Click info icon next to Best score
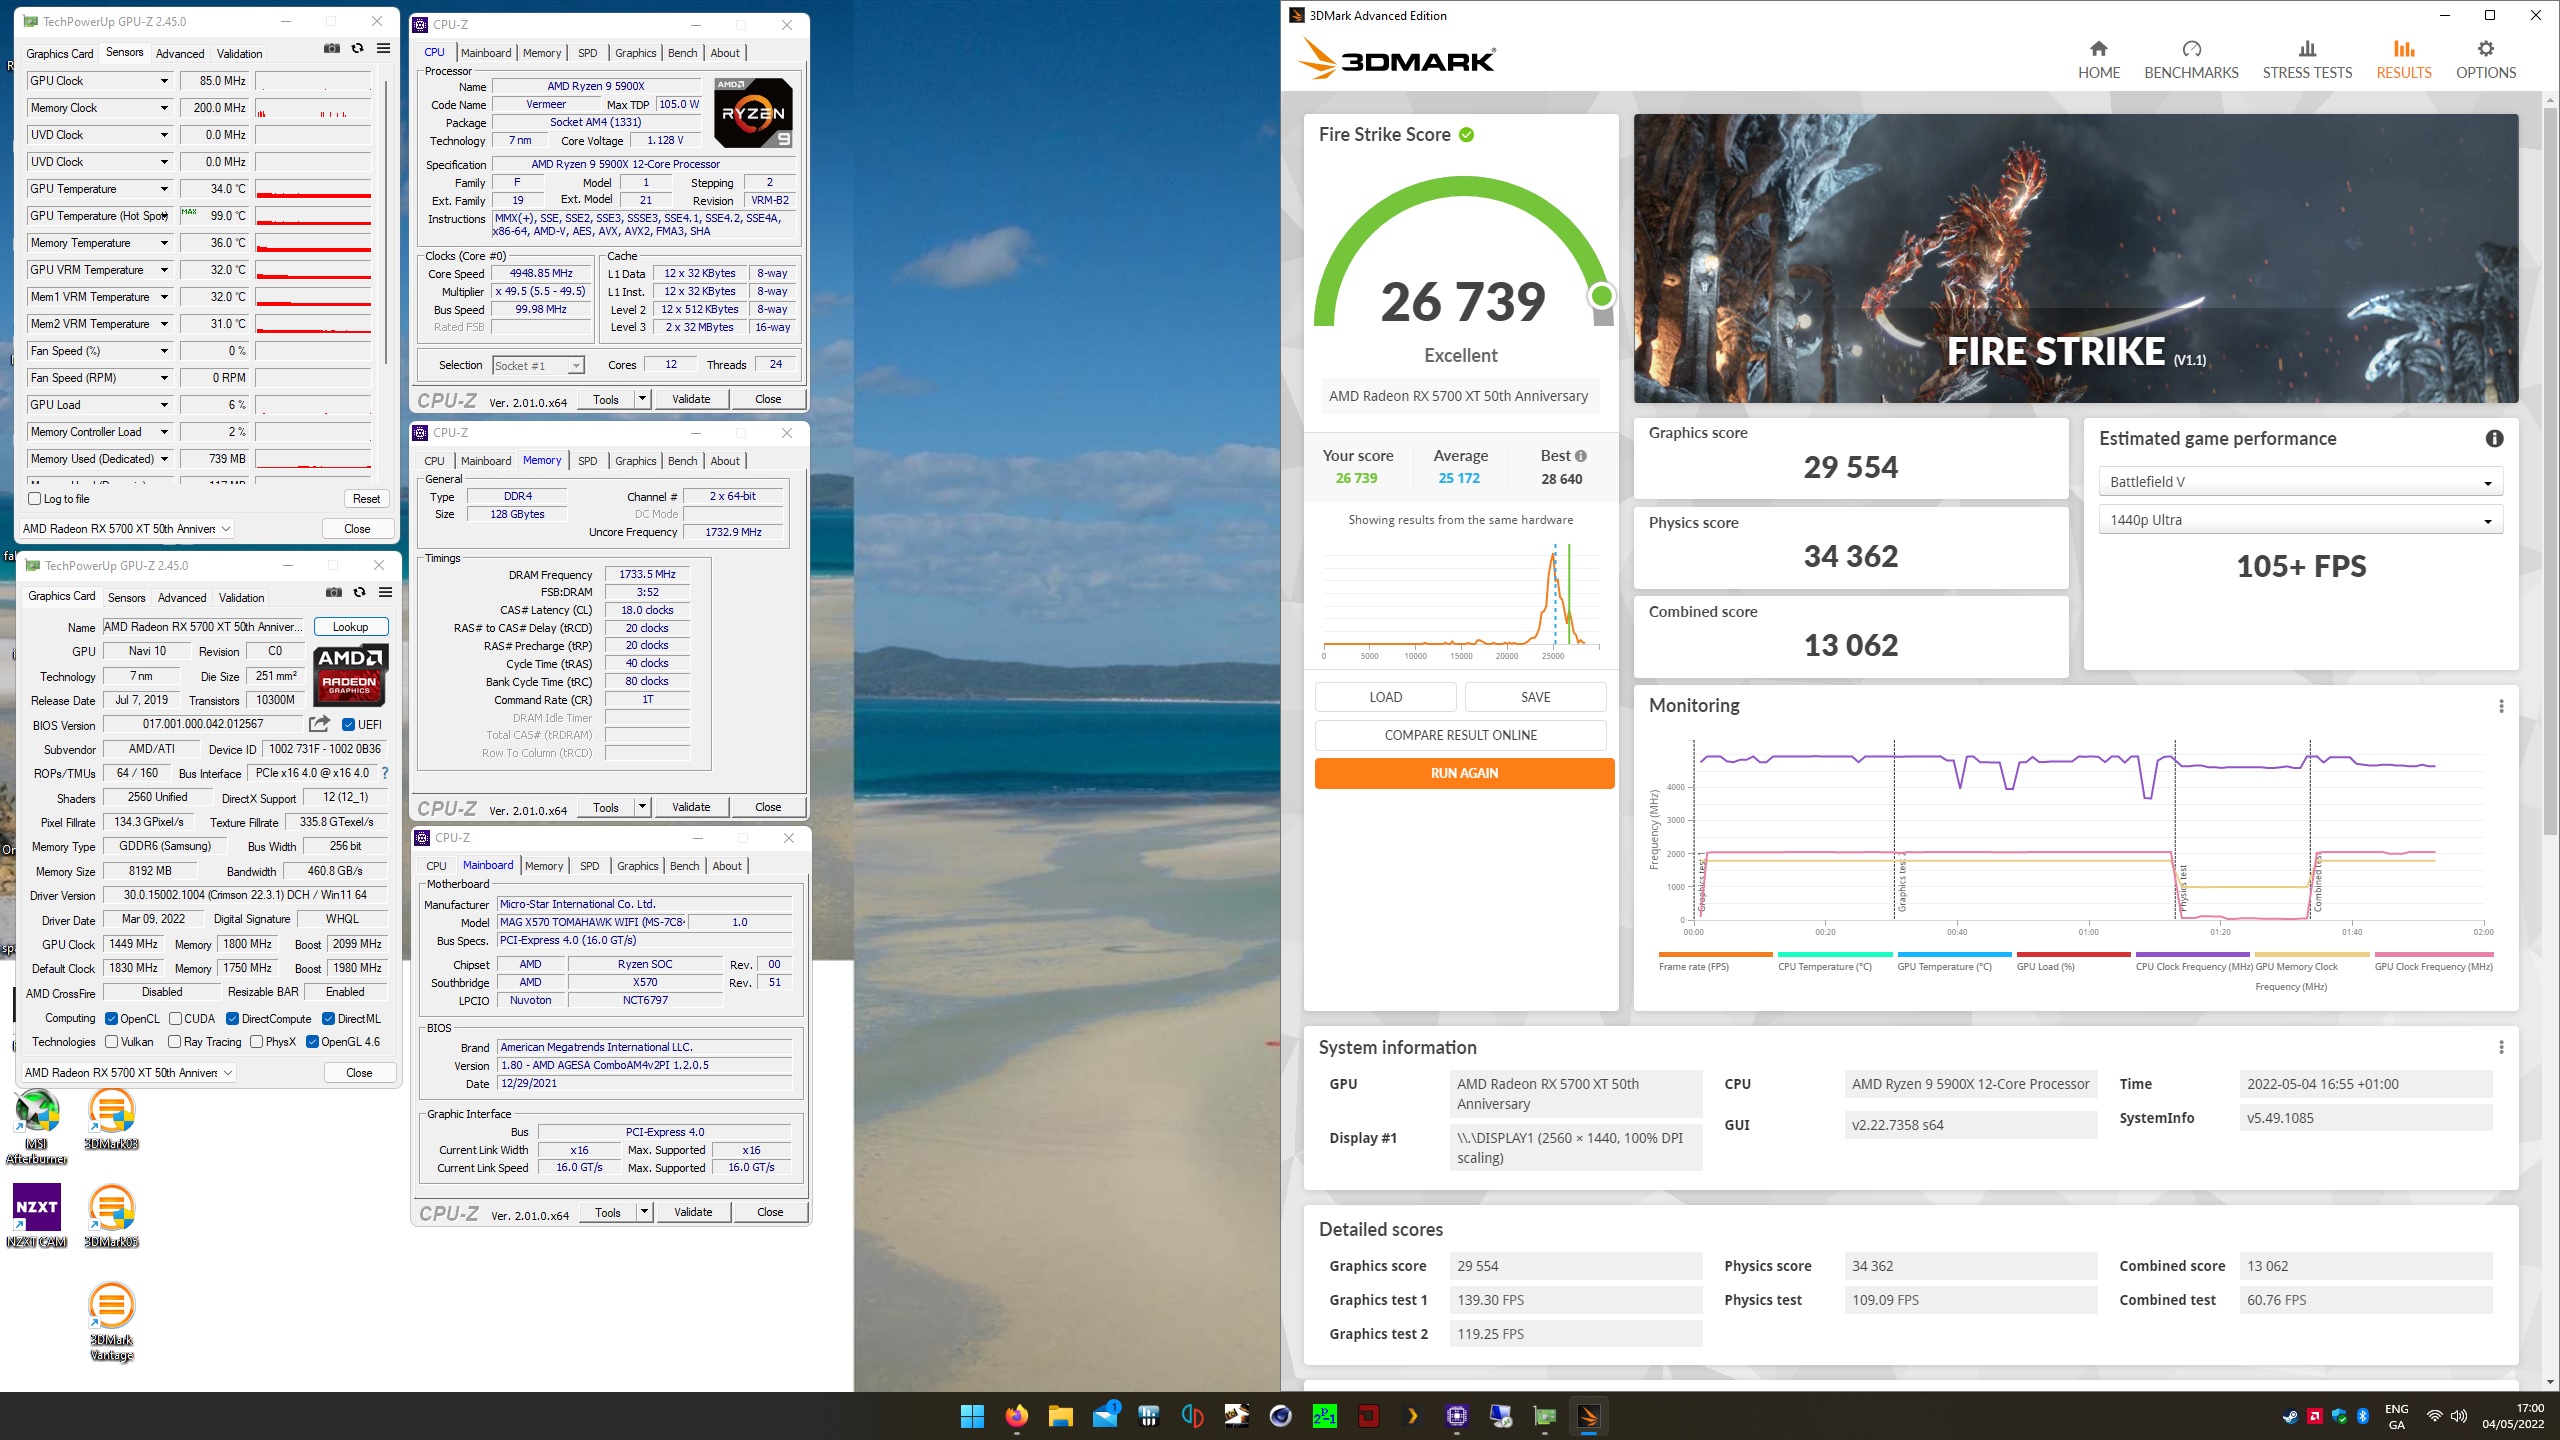 pos(1580,456)
